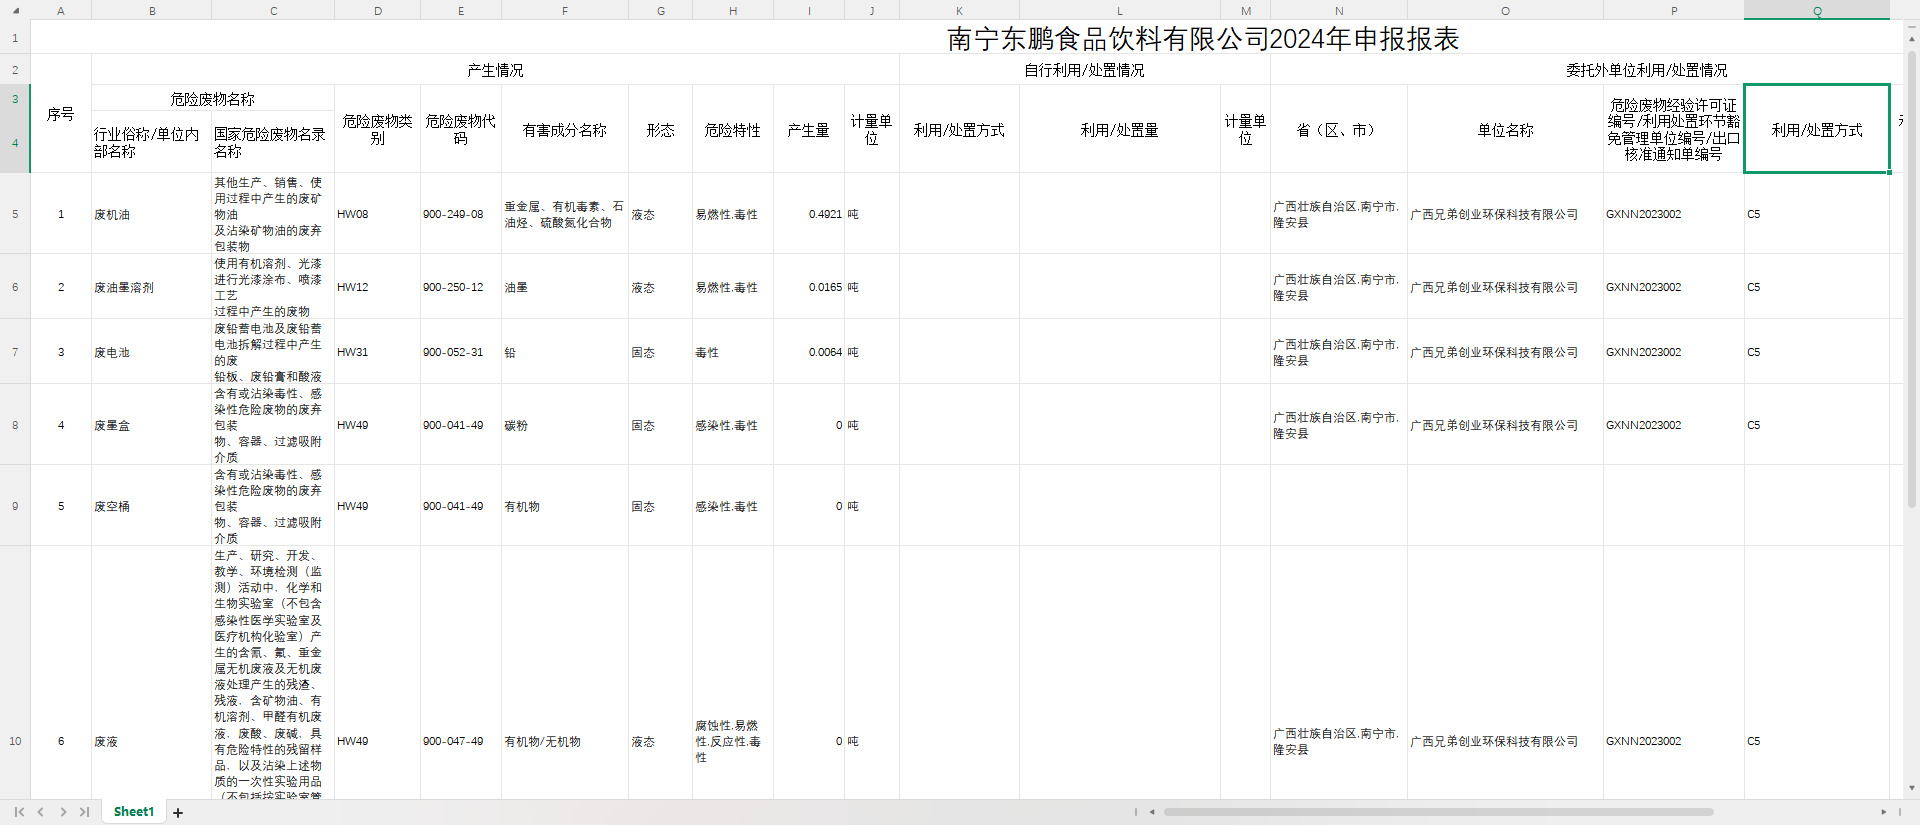Select the 单位名称 header cell

1504,130
